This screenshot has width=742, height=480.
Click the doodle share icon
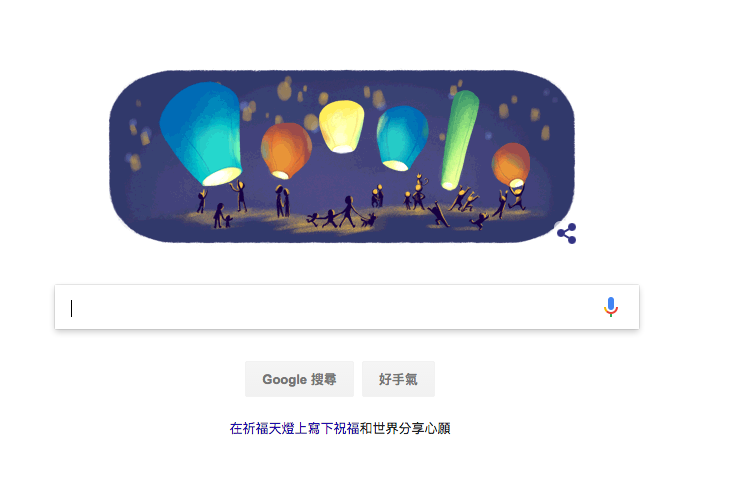pyautogui.click(x=566, y=233)
